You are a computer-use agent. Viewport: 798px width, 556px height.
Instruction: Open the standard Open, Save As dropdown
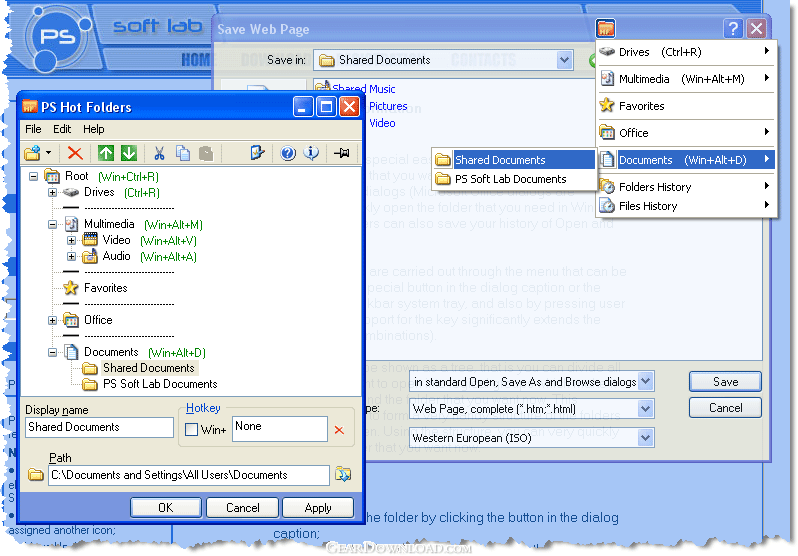(x=645, y=381)
